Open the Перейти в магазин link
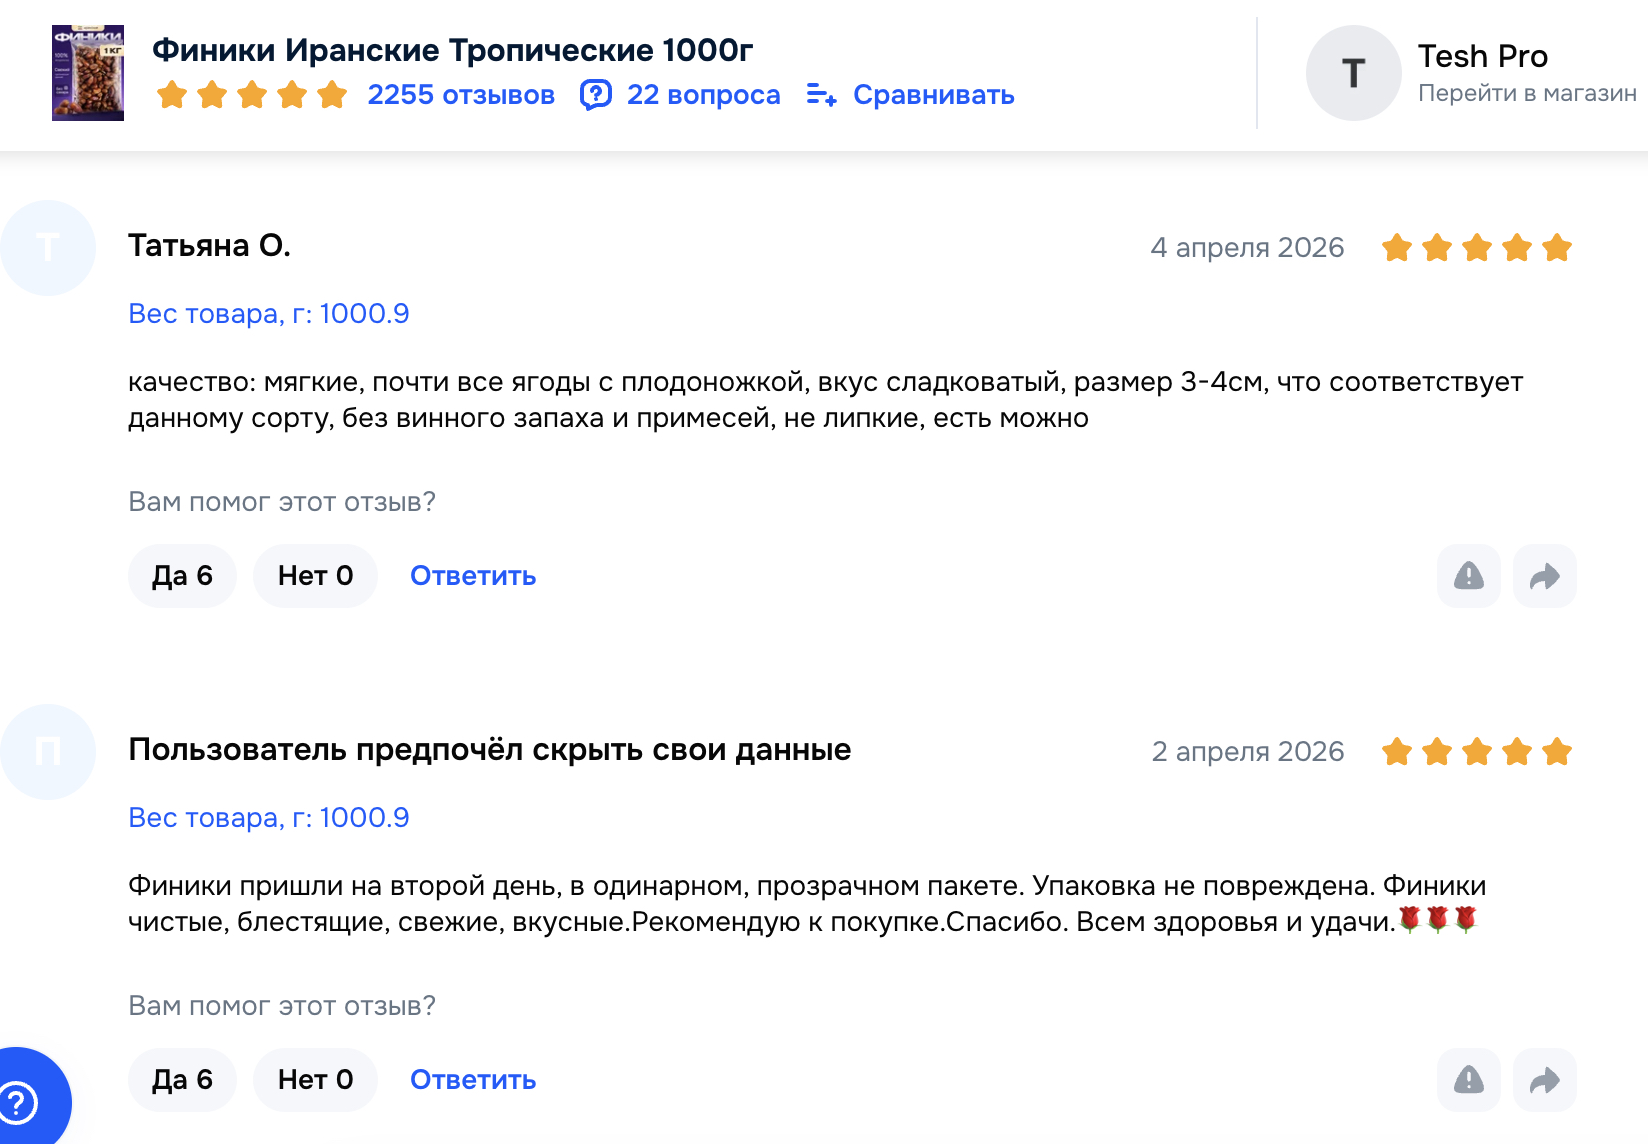The height and width of the screenshot is (1144, 1648). (1527, 93)
